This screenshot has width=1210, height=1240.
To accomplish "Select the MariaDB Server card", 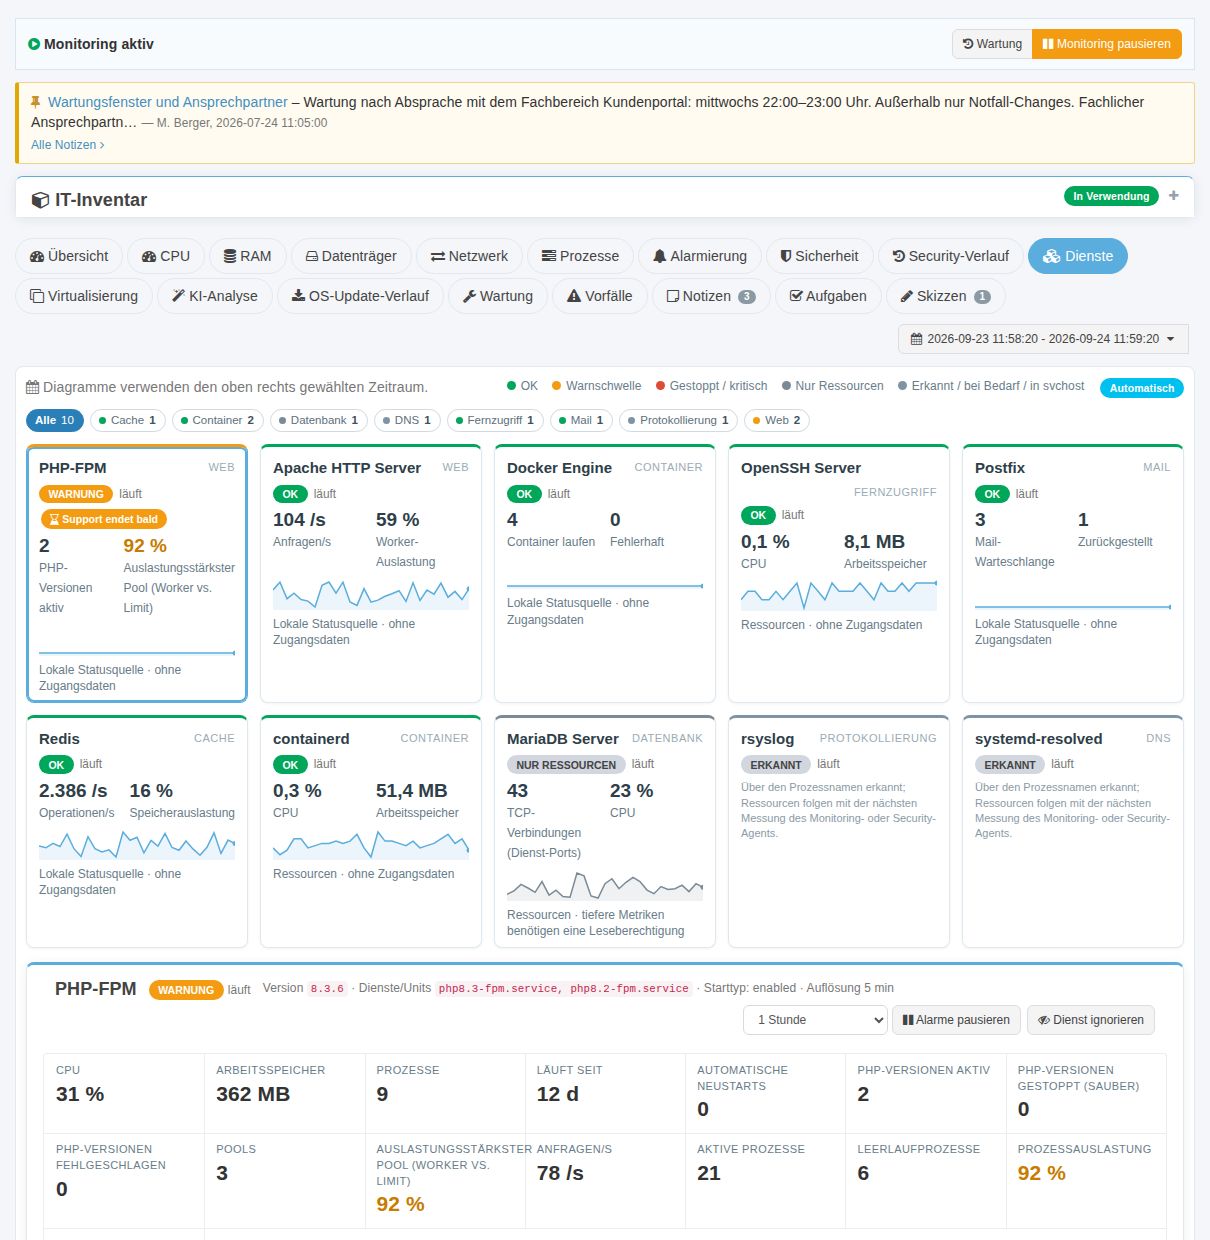I will [605, 831].
